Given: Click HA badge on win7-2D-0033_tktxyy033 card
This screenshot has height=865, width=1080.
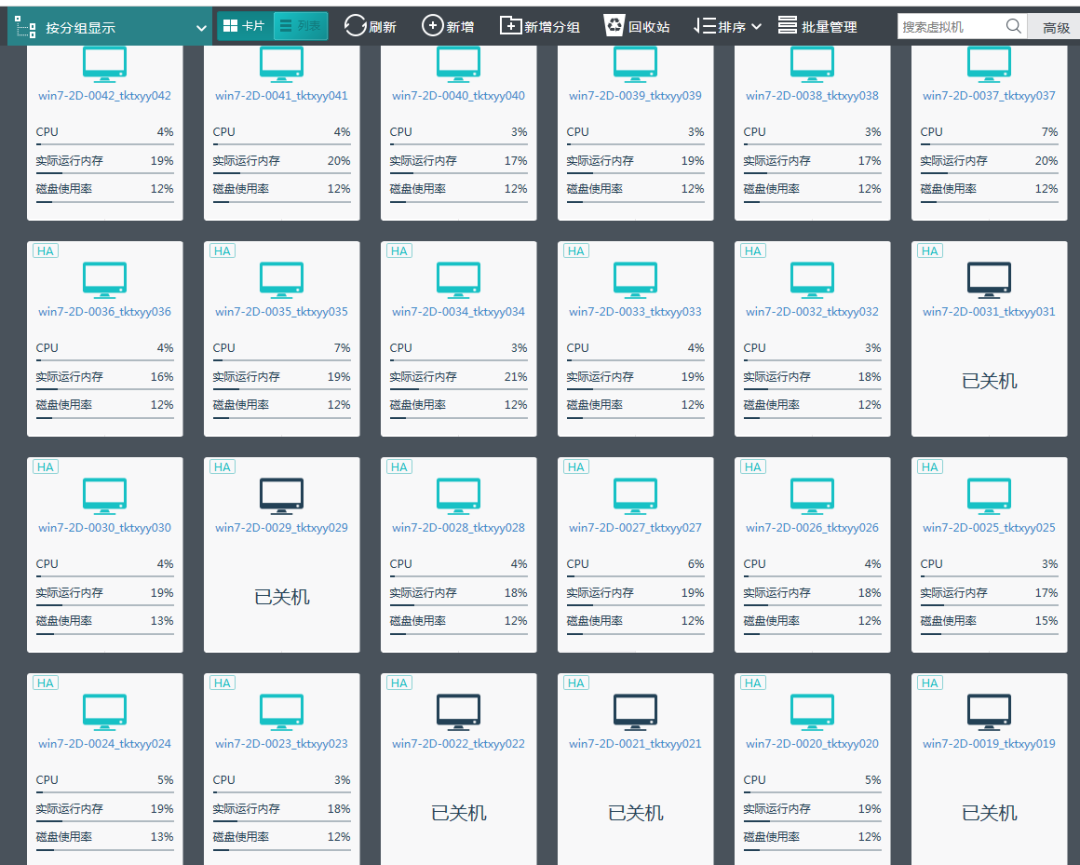Looking at the screenshot, I should click(576, 251).
